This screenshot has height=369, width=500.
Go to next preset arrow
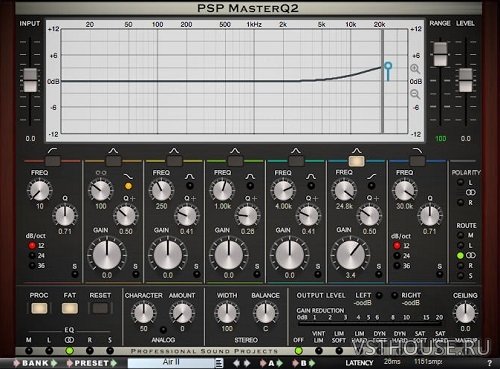114,363
